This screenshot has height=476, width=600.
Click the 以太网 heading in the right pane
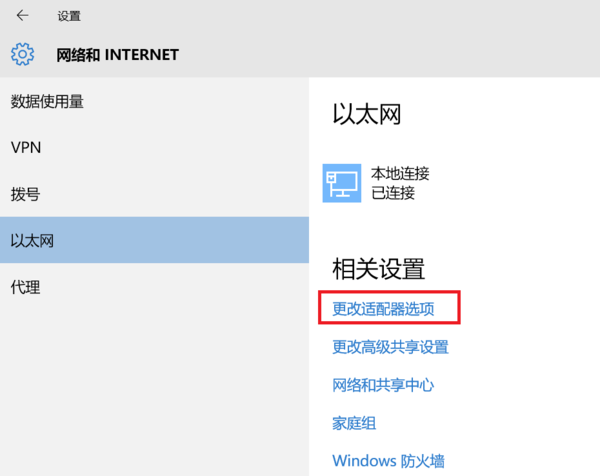366,114
